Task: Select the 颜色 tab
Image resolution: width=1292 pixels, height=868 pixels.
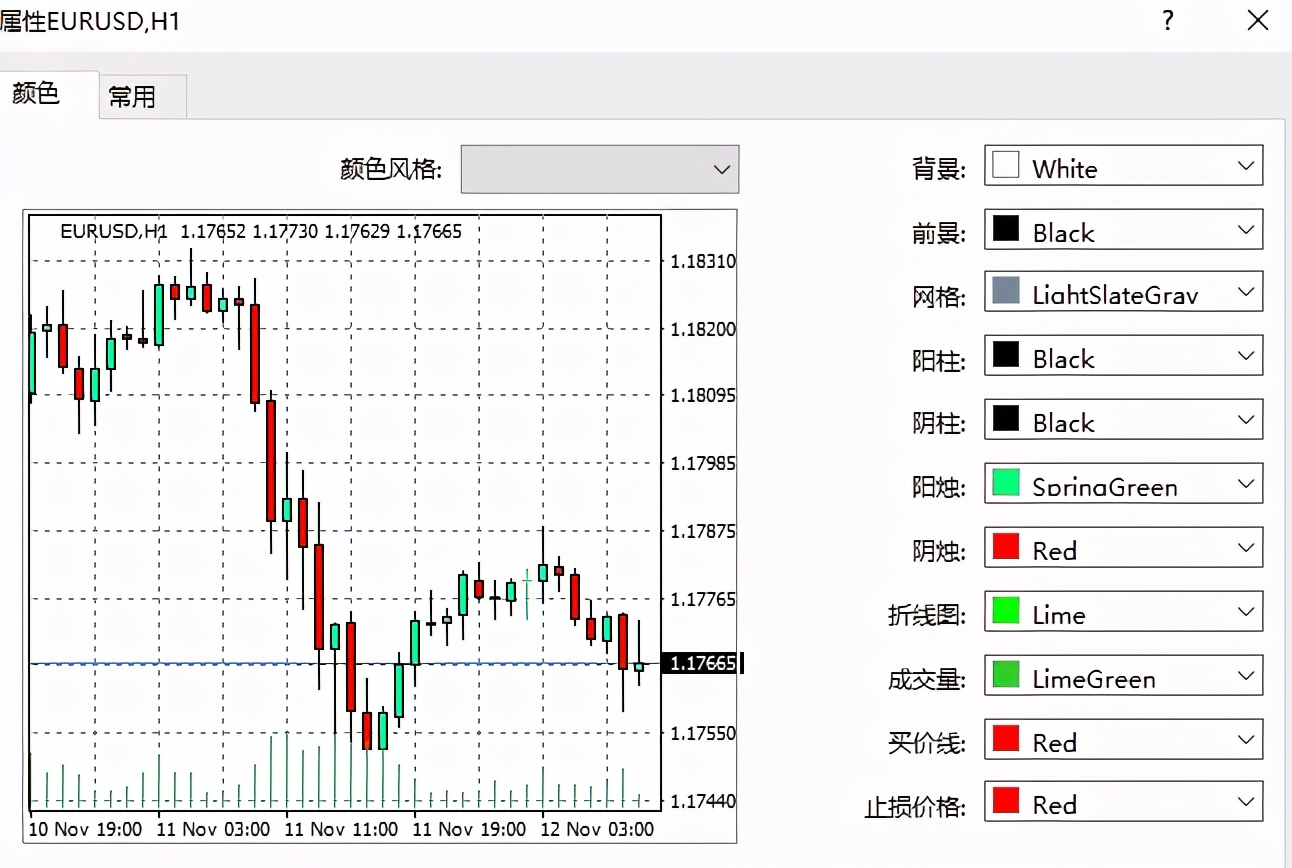Action: (37, 94)
